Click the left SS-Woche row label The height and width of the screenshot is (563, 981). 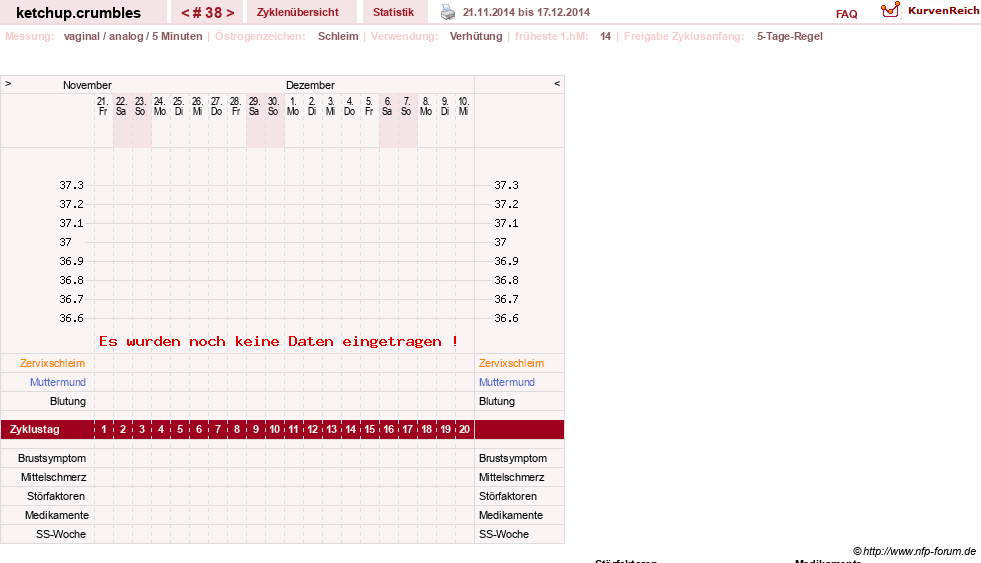click(x=61, y=534)
